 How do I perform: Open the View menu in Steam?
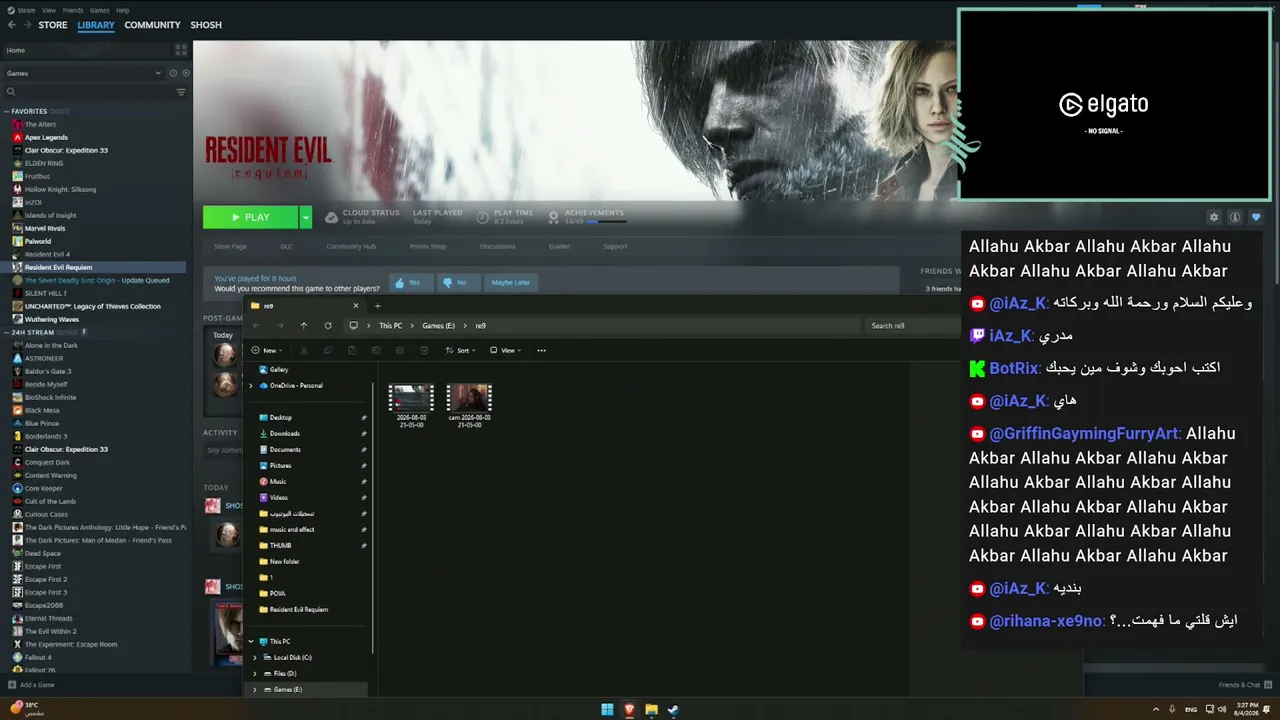(49, 10)
